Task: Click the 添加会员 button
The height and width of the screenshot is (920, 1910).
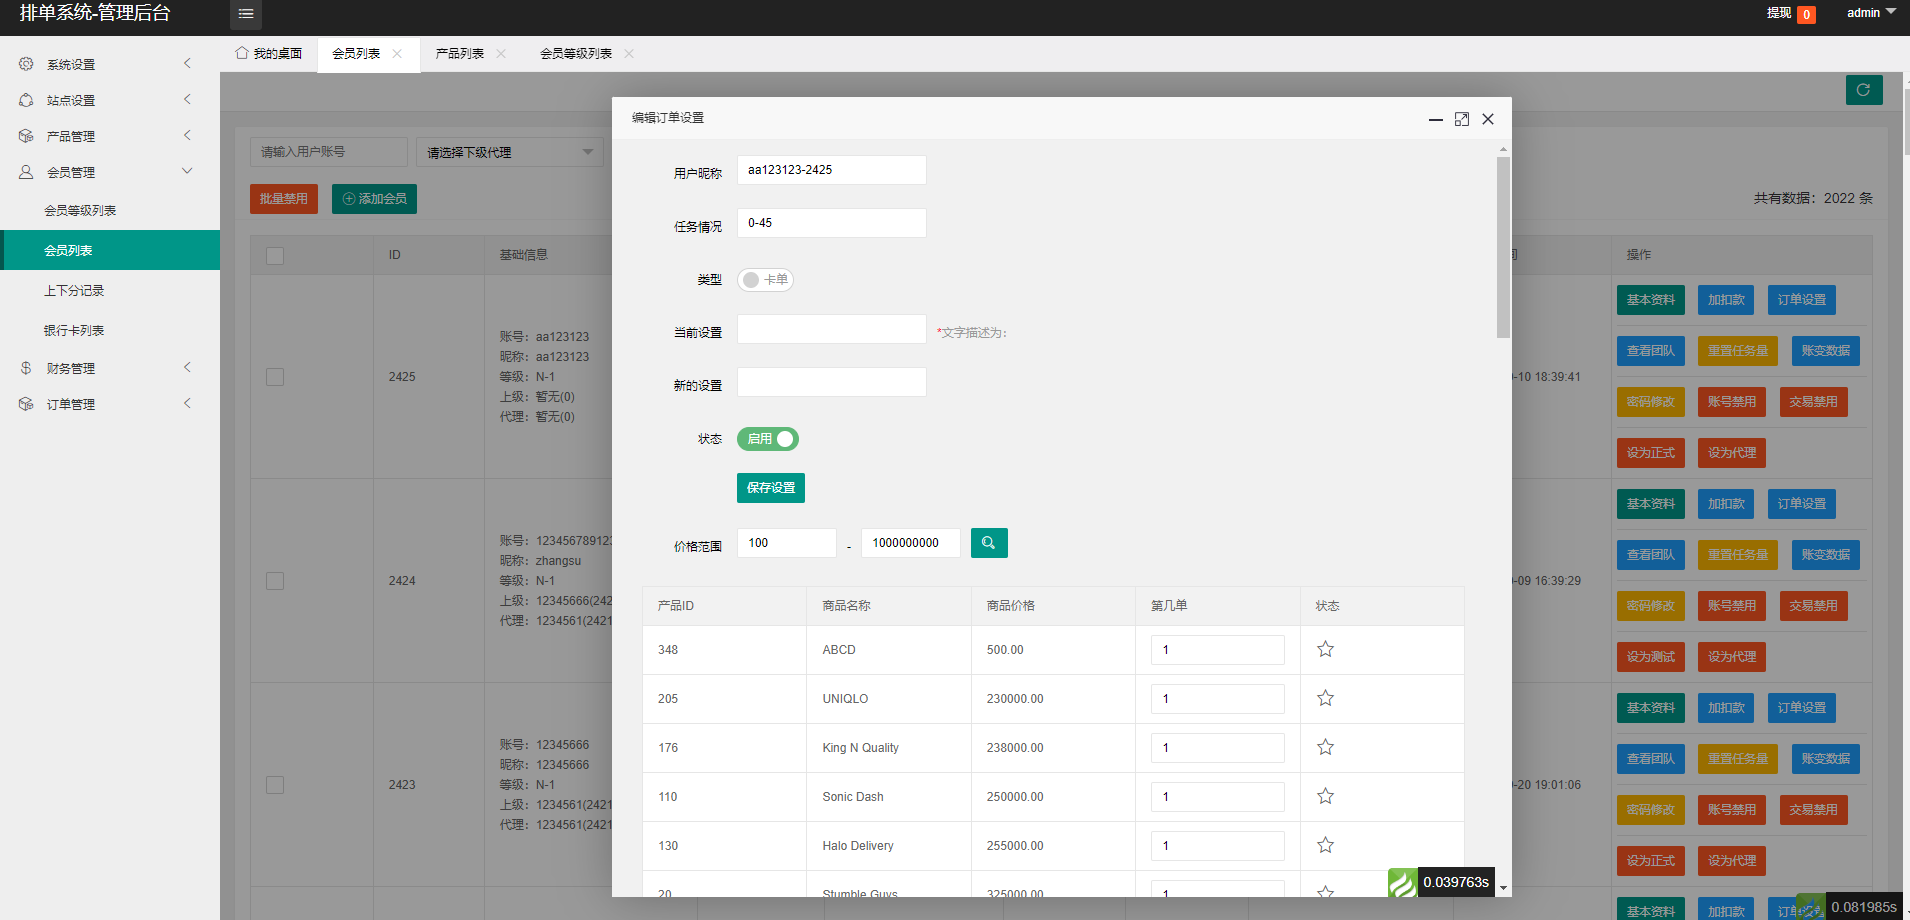Action: click(x=373, y=198)
